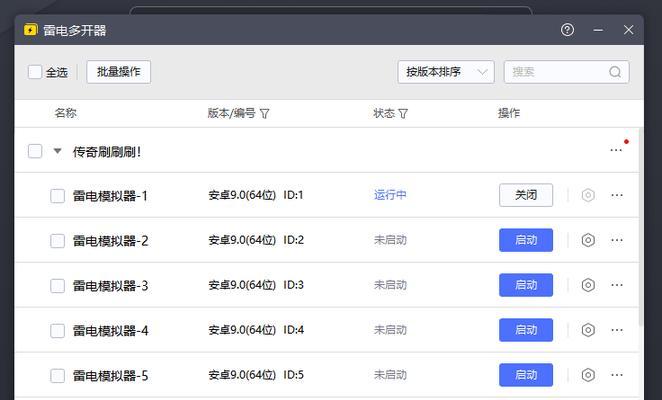This screenshot has height=400, width=662.
Task: Open settings gear for 雷电模拟器-4
Action: click(x=588, y=330)
